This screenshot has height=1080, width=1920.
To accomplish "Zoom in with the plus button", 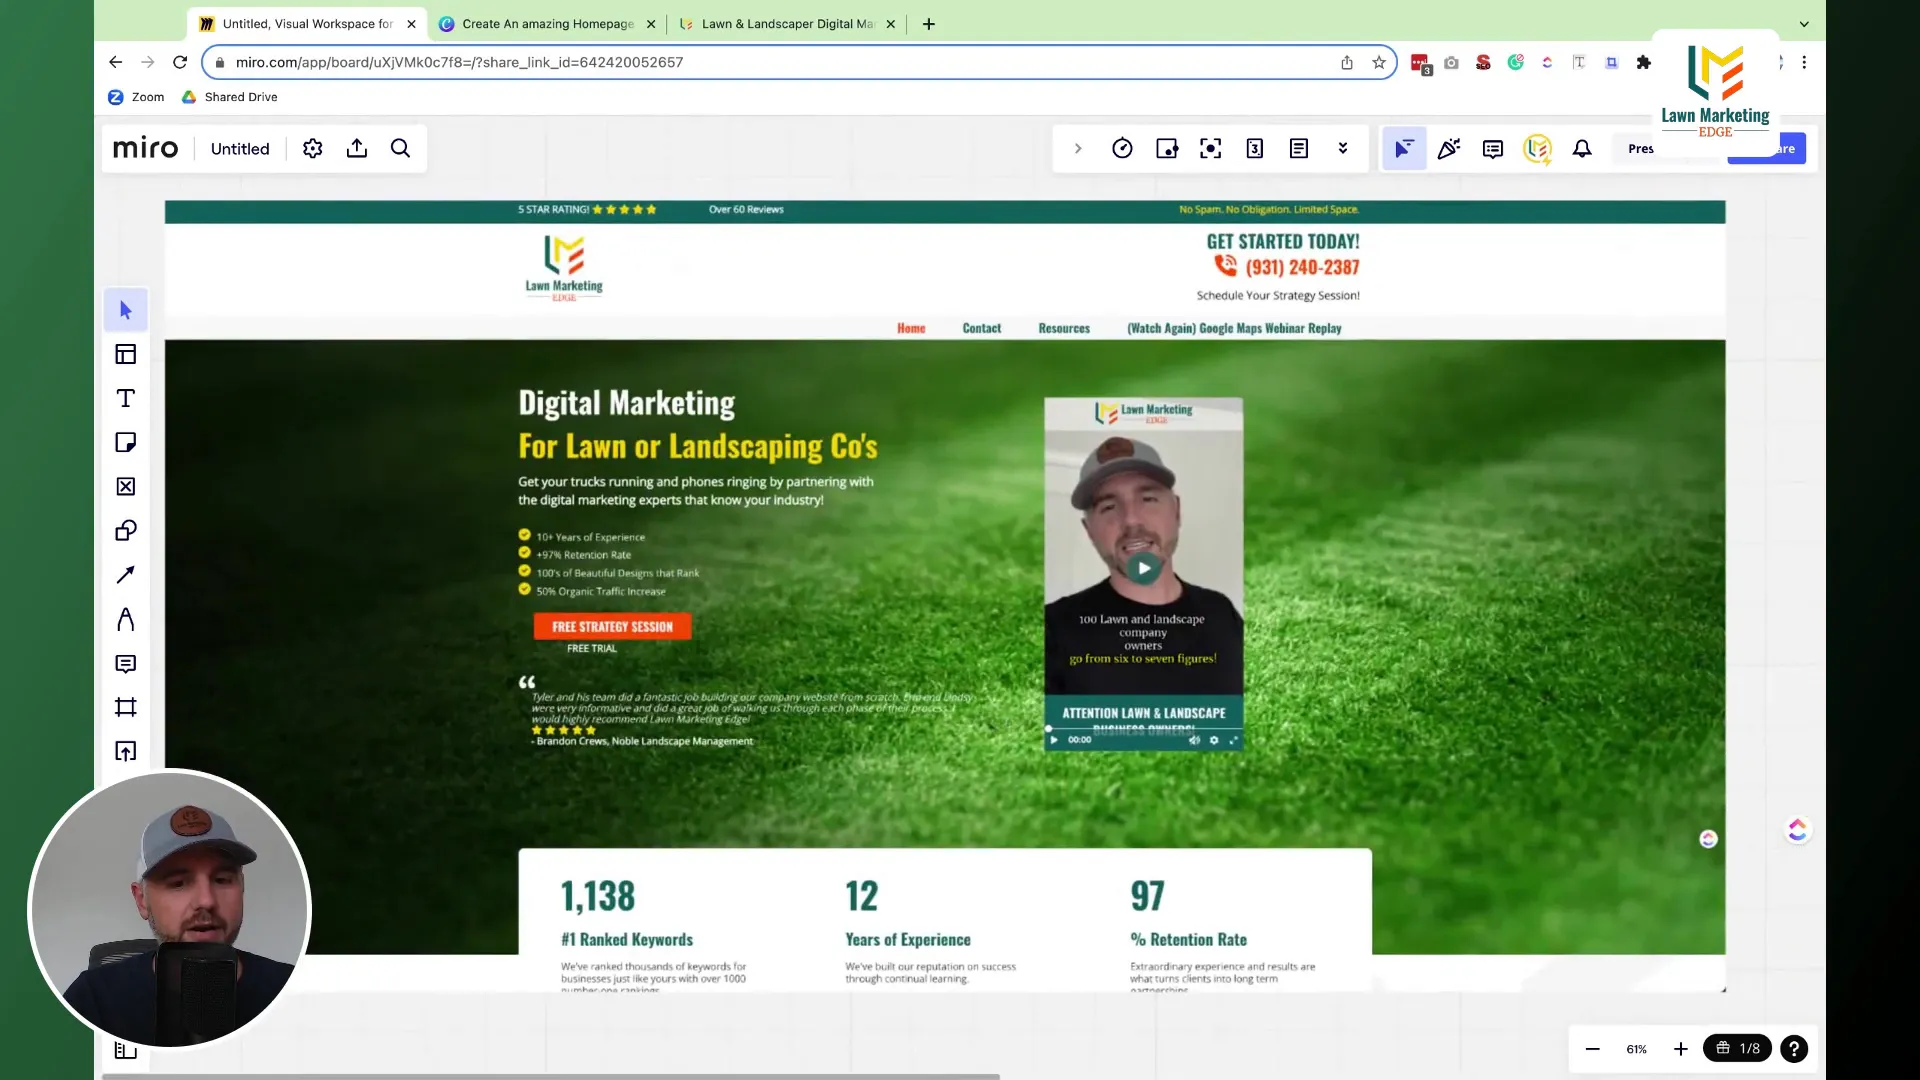I will coord(1680,1048).
